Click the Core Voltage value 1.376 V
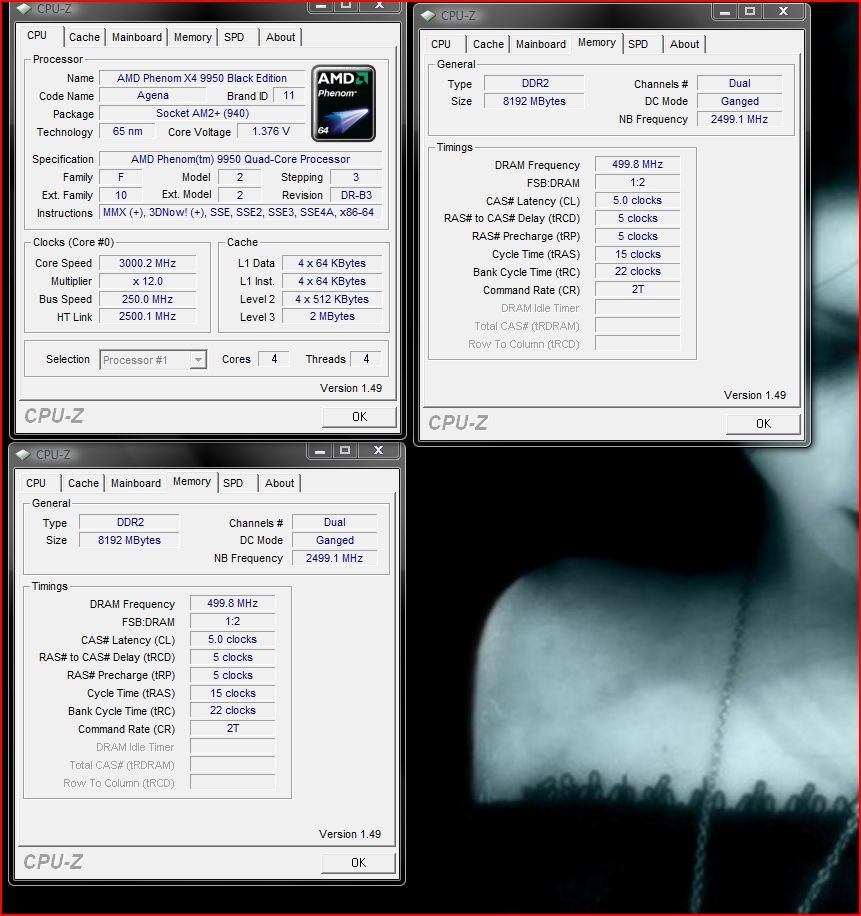This screenshot has height=916, width=861. pyautogui.click(x=271, y=131)
